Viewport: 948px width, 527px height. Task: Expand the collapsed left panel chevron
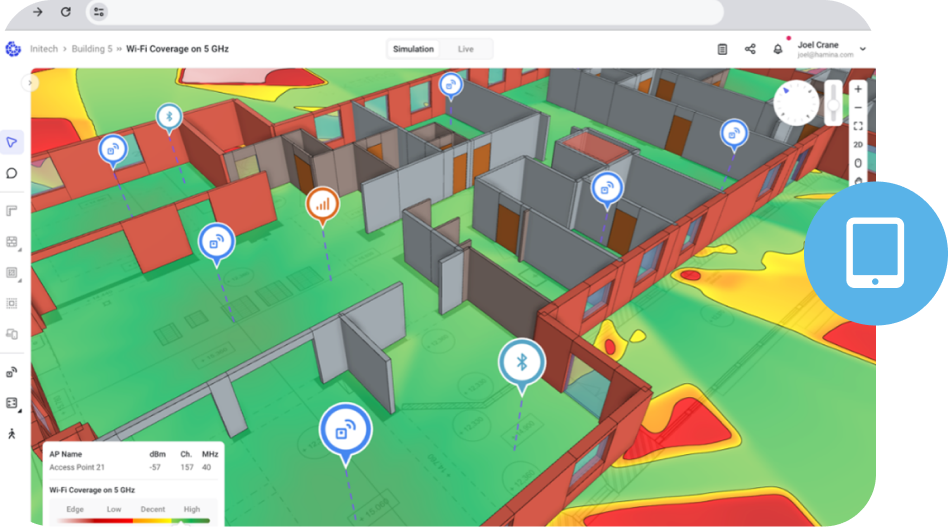pyautogui.click(x=30, y=83)
